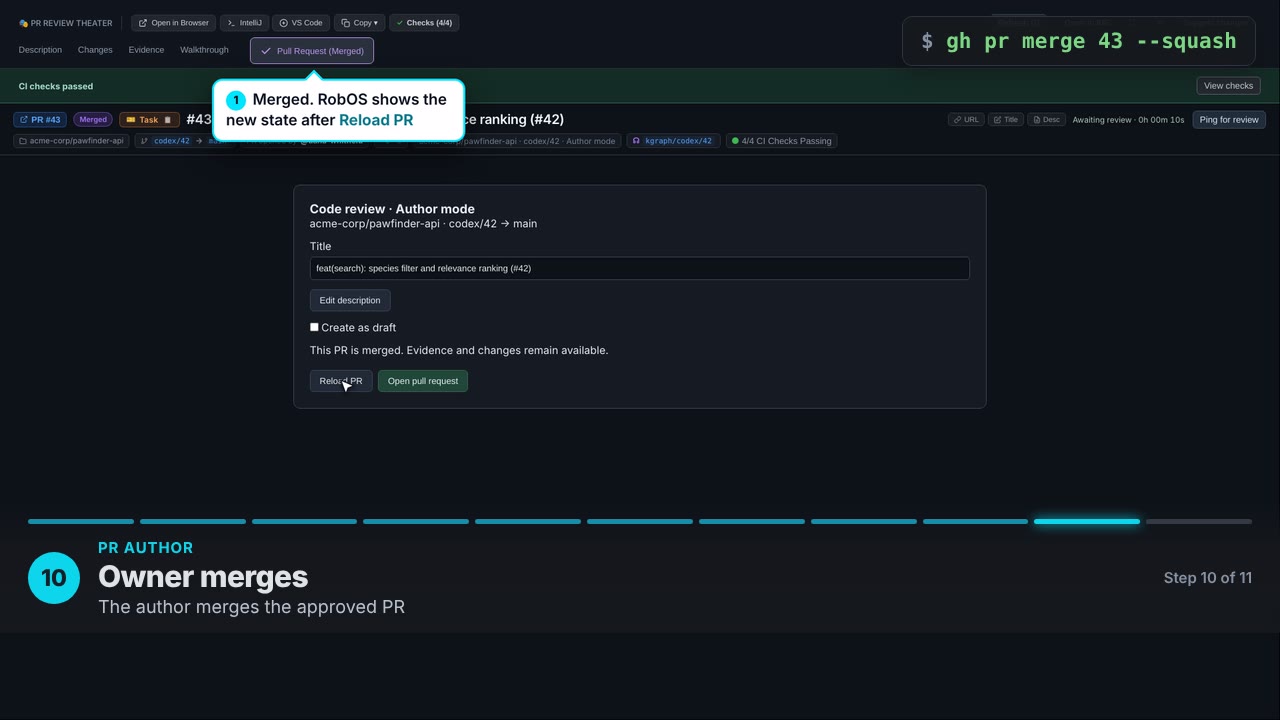
Task: Click View checks in the CI banner
Action: pos(1228,86)
